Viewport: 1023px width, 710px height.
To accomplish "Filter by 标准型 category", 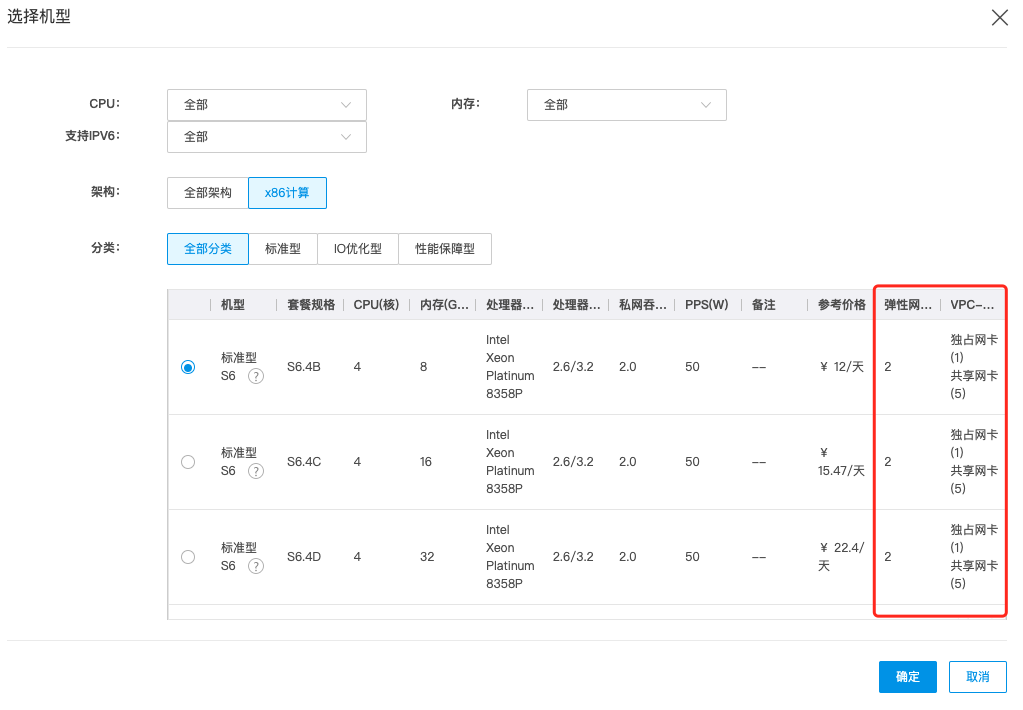I will click(x=283, y=249).
